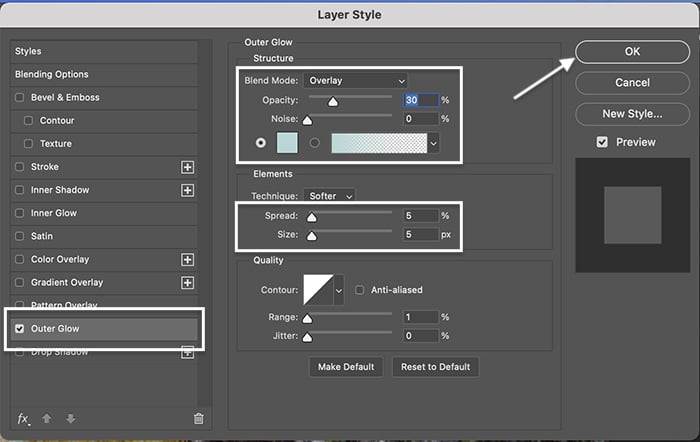
Task: Confirm with the OK button
Action: click(x=632, y=52)
